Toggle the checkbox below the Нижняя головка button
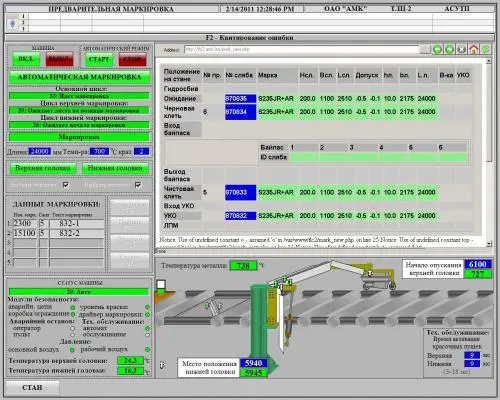The width and height of the screenshot is (500, 400). click(x=138, y=185)
